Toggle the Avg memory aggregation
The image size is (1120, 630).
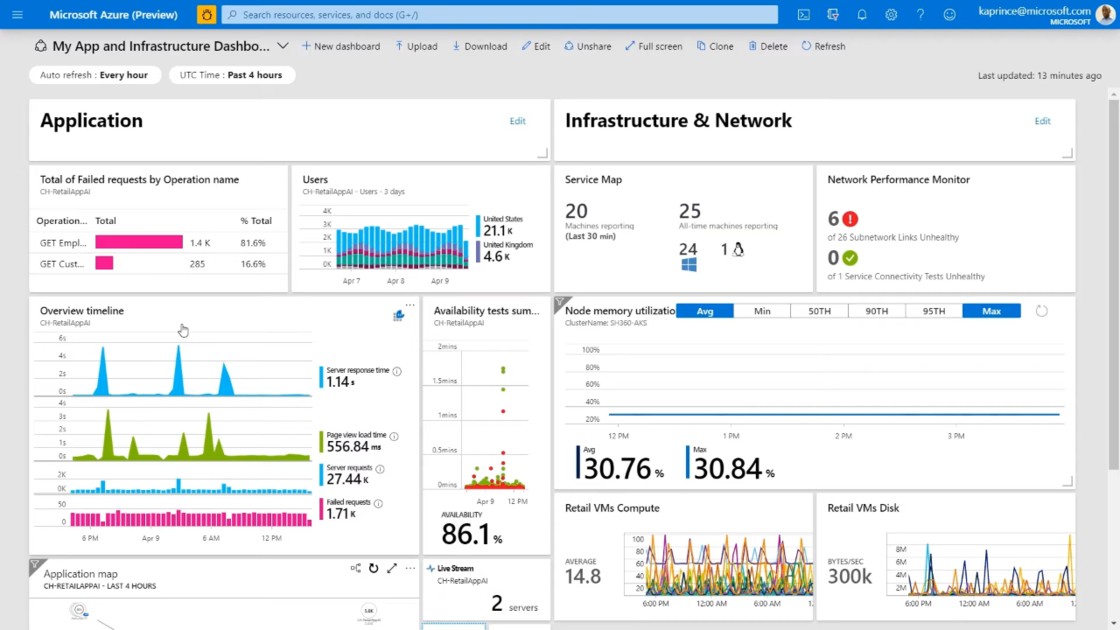[x=704, y=311]
